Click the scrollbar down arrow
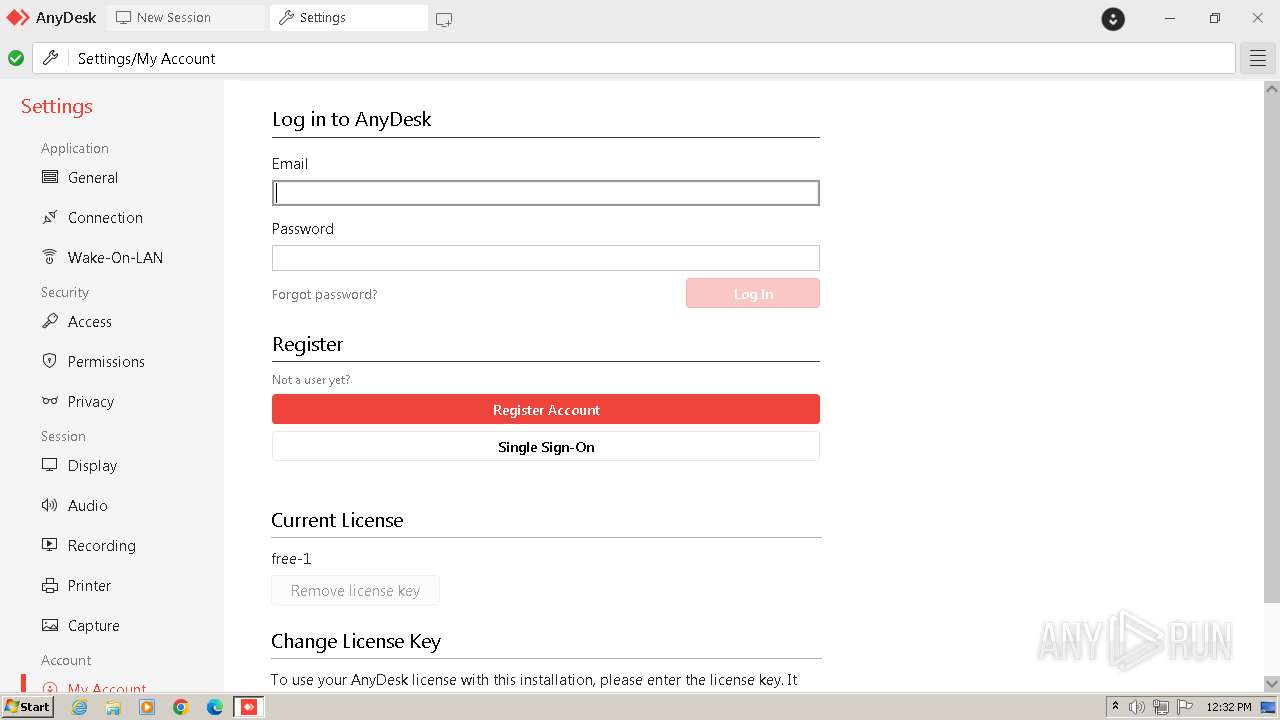 pos(1272,684)
